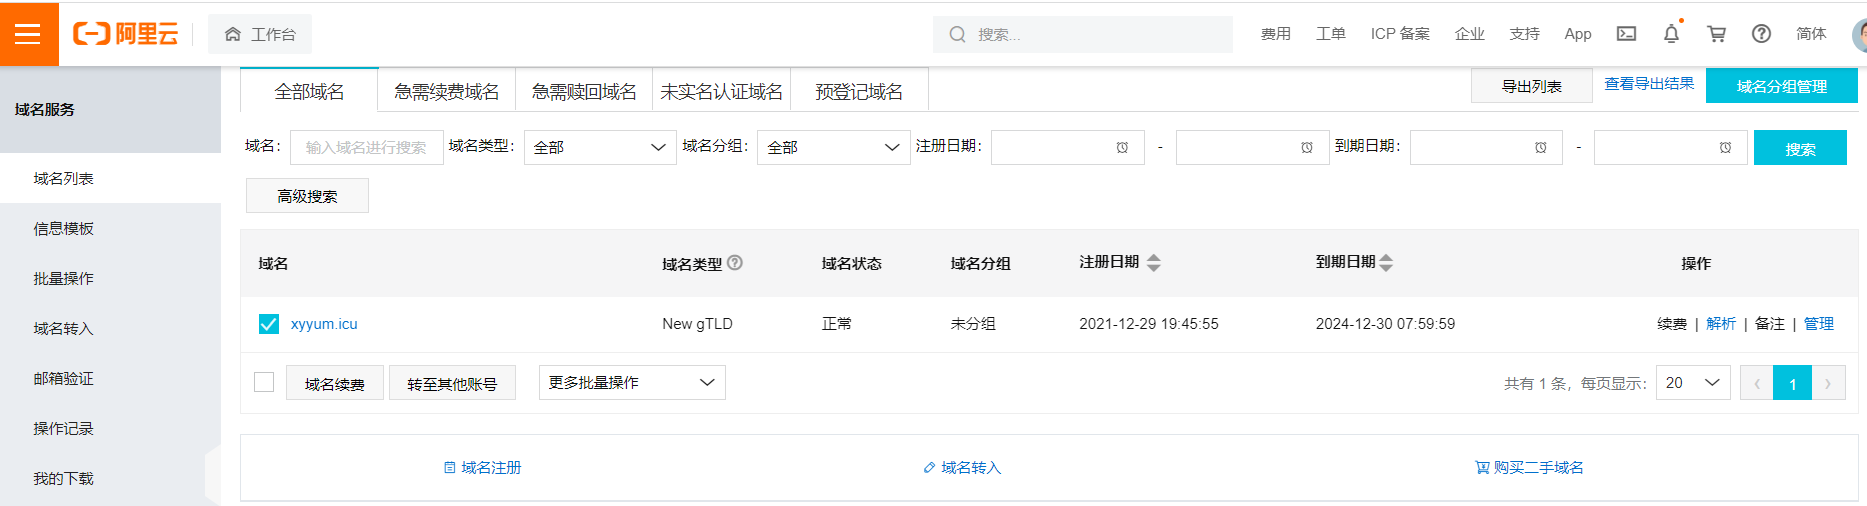
Task: Focus the 域名 search input
Action: (367, 147)
